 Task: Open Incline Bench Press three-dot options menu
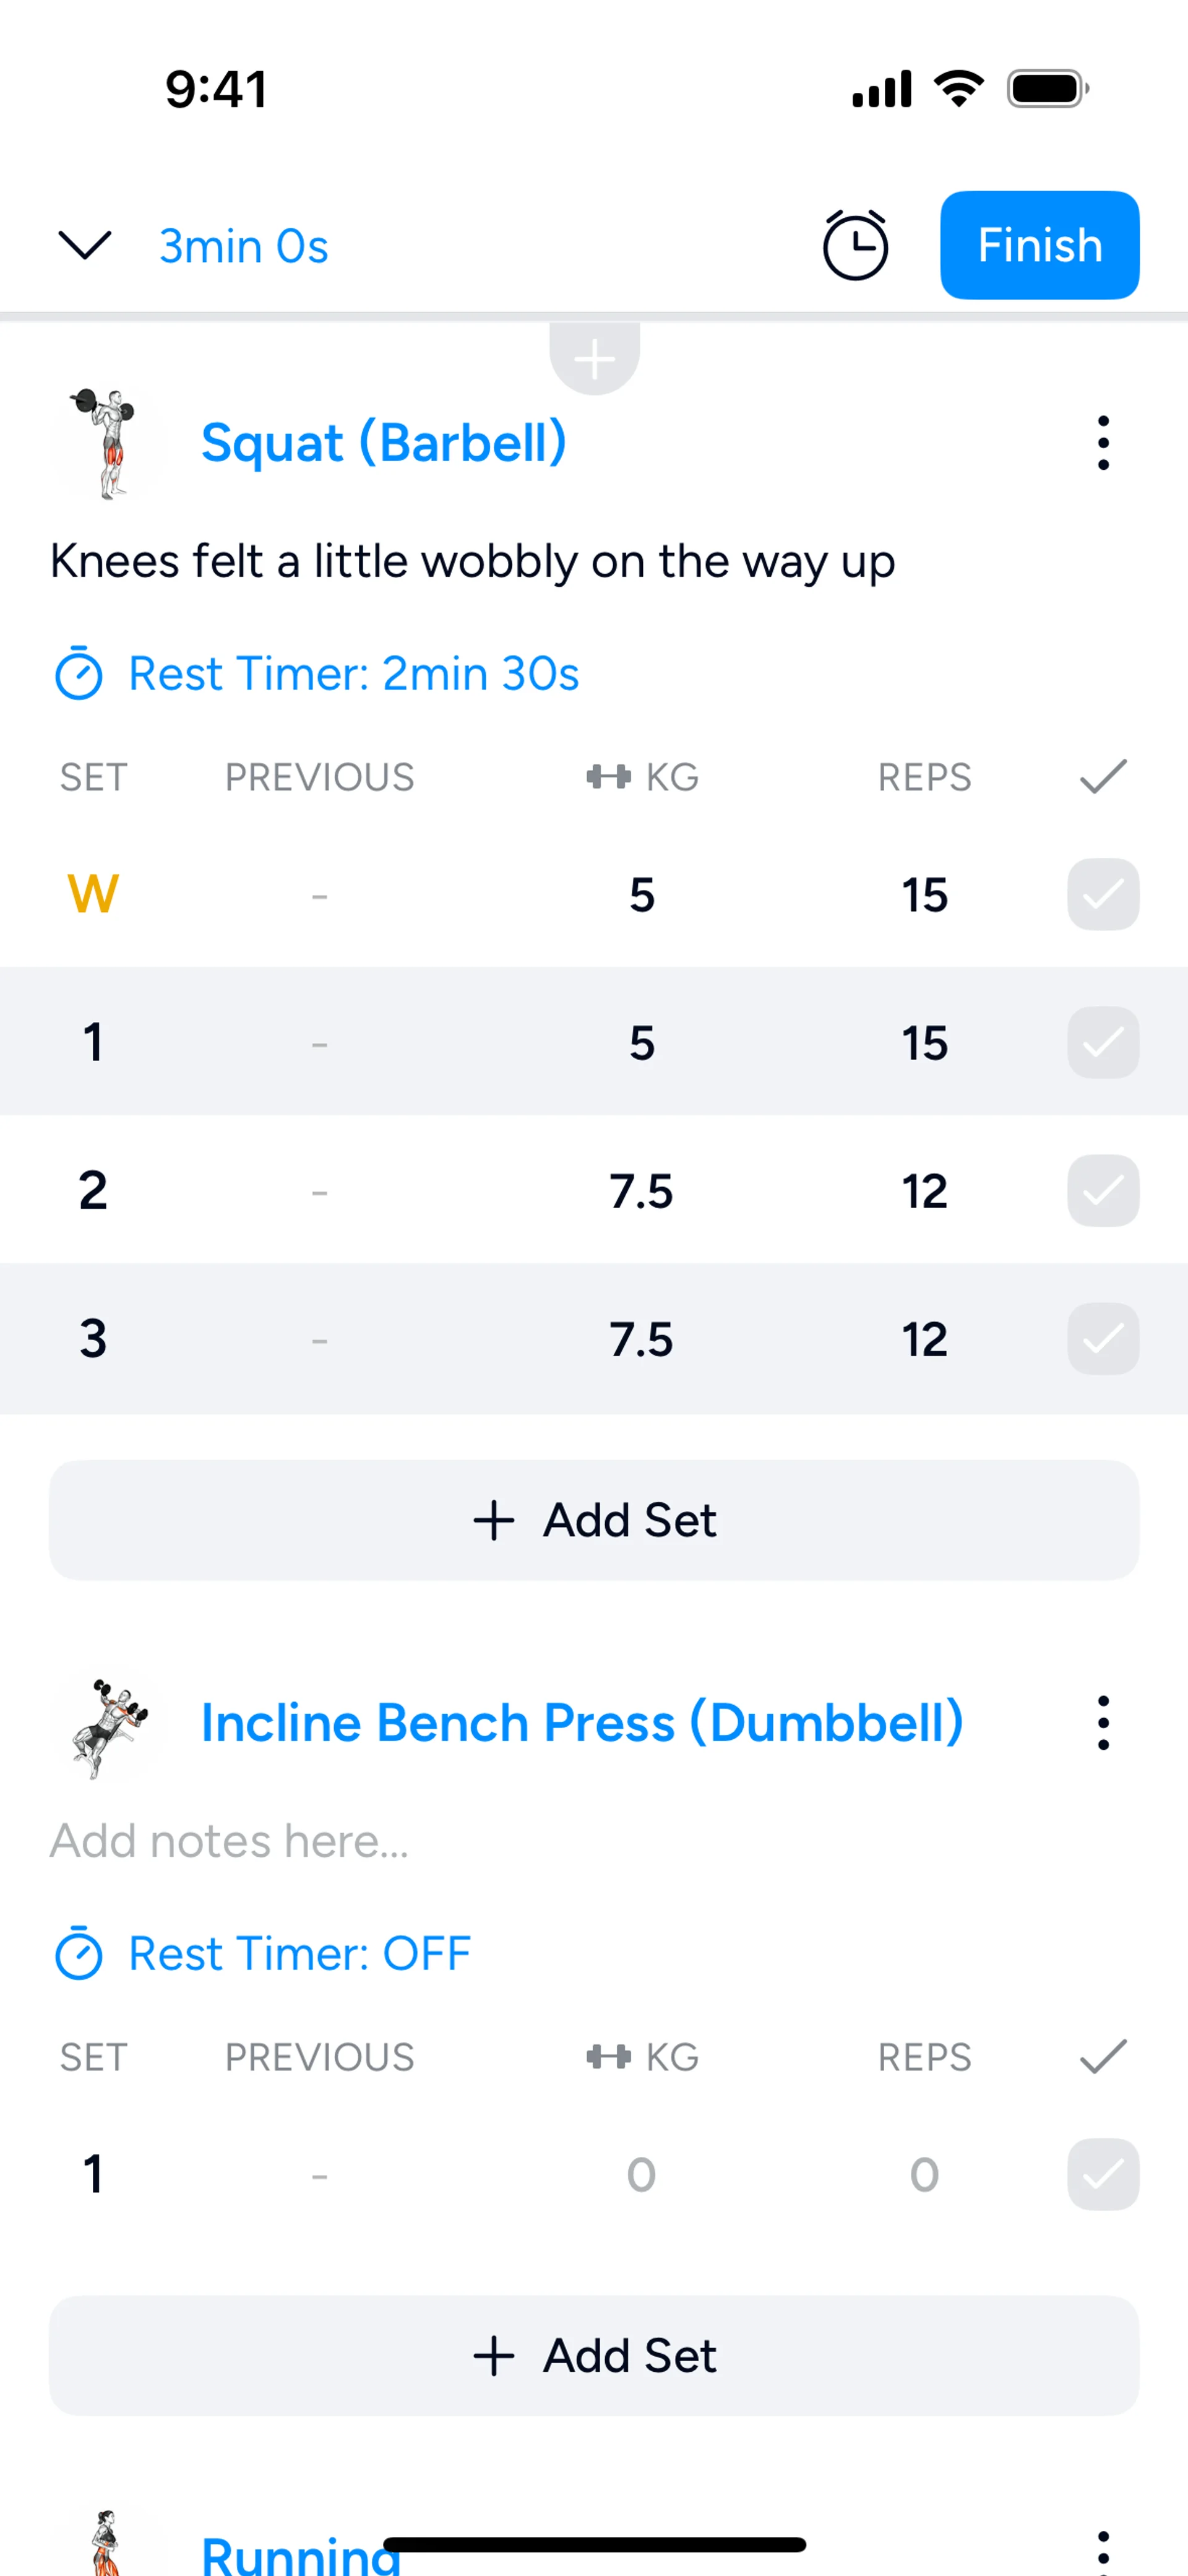(x=1102, y=1723)
